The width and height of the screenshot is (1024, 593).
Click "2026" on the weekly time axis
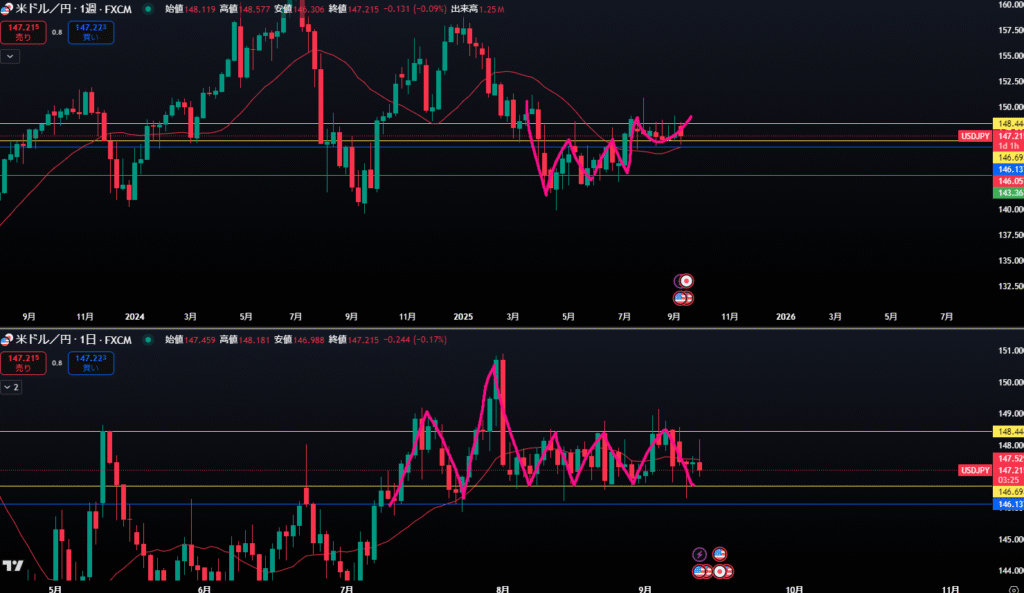coord(786,317)
